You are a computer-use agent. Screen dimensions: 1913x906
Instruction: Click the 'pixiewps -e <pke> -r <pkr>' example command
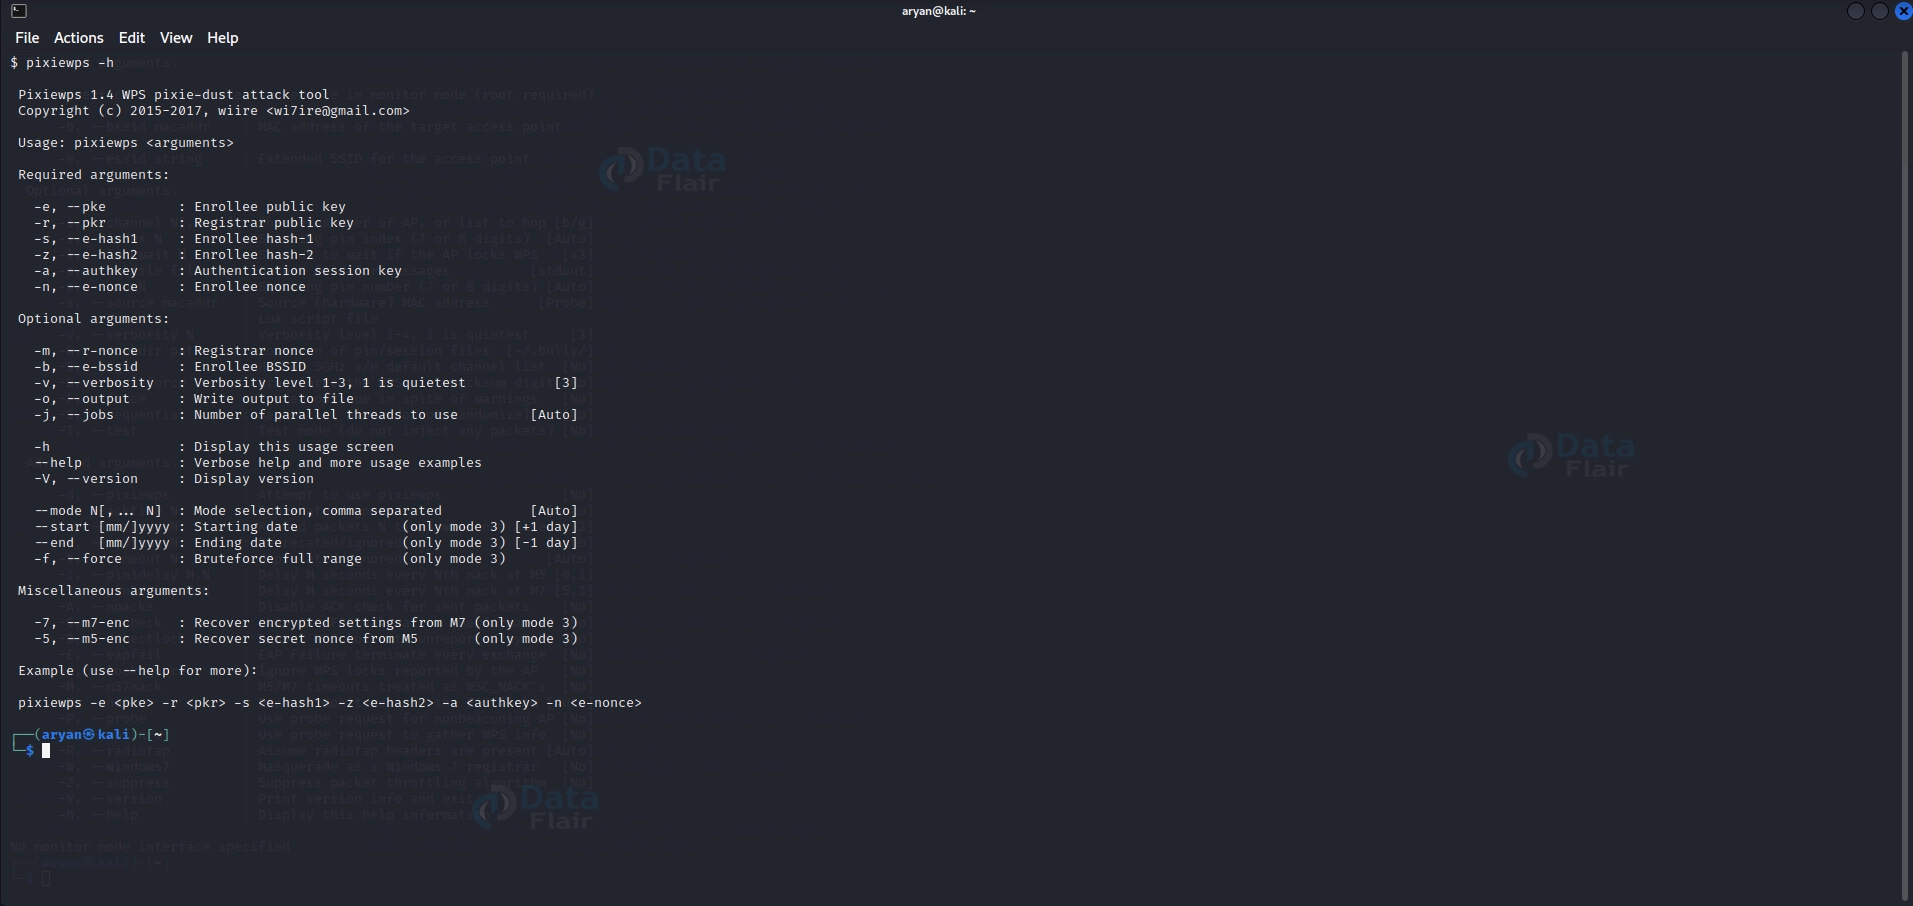coord(330,703)
